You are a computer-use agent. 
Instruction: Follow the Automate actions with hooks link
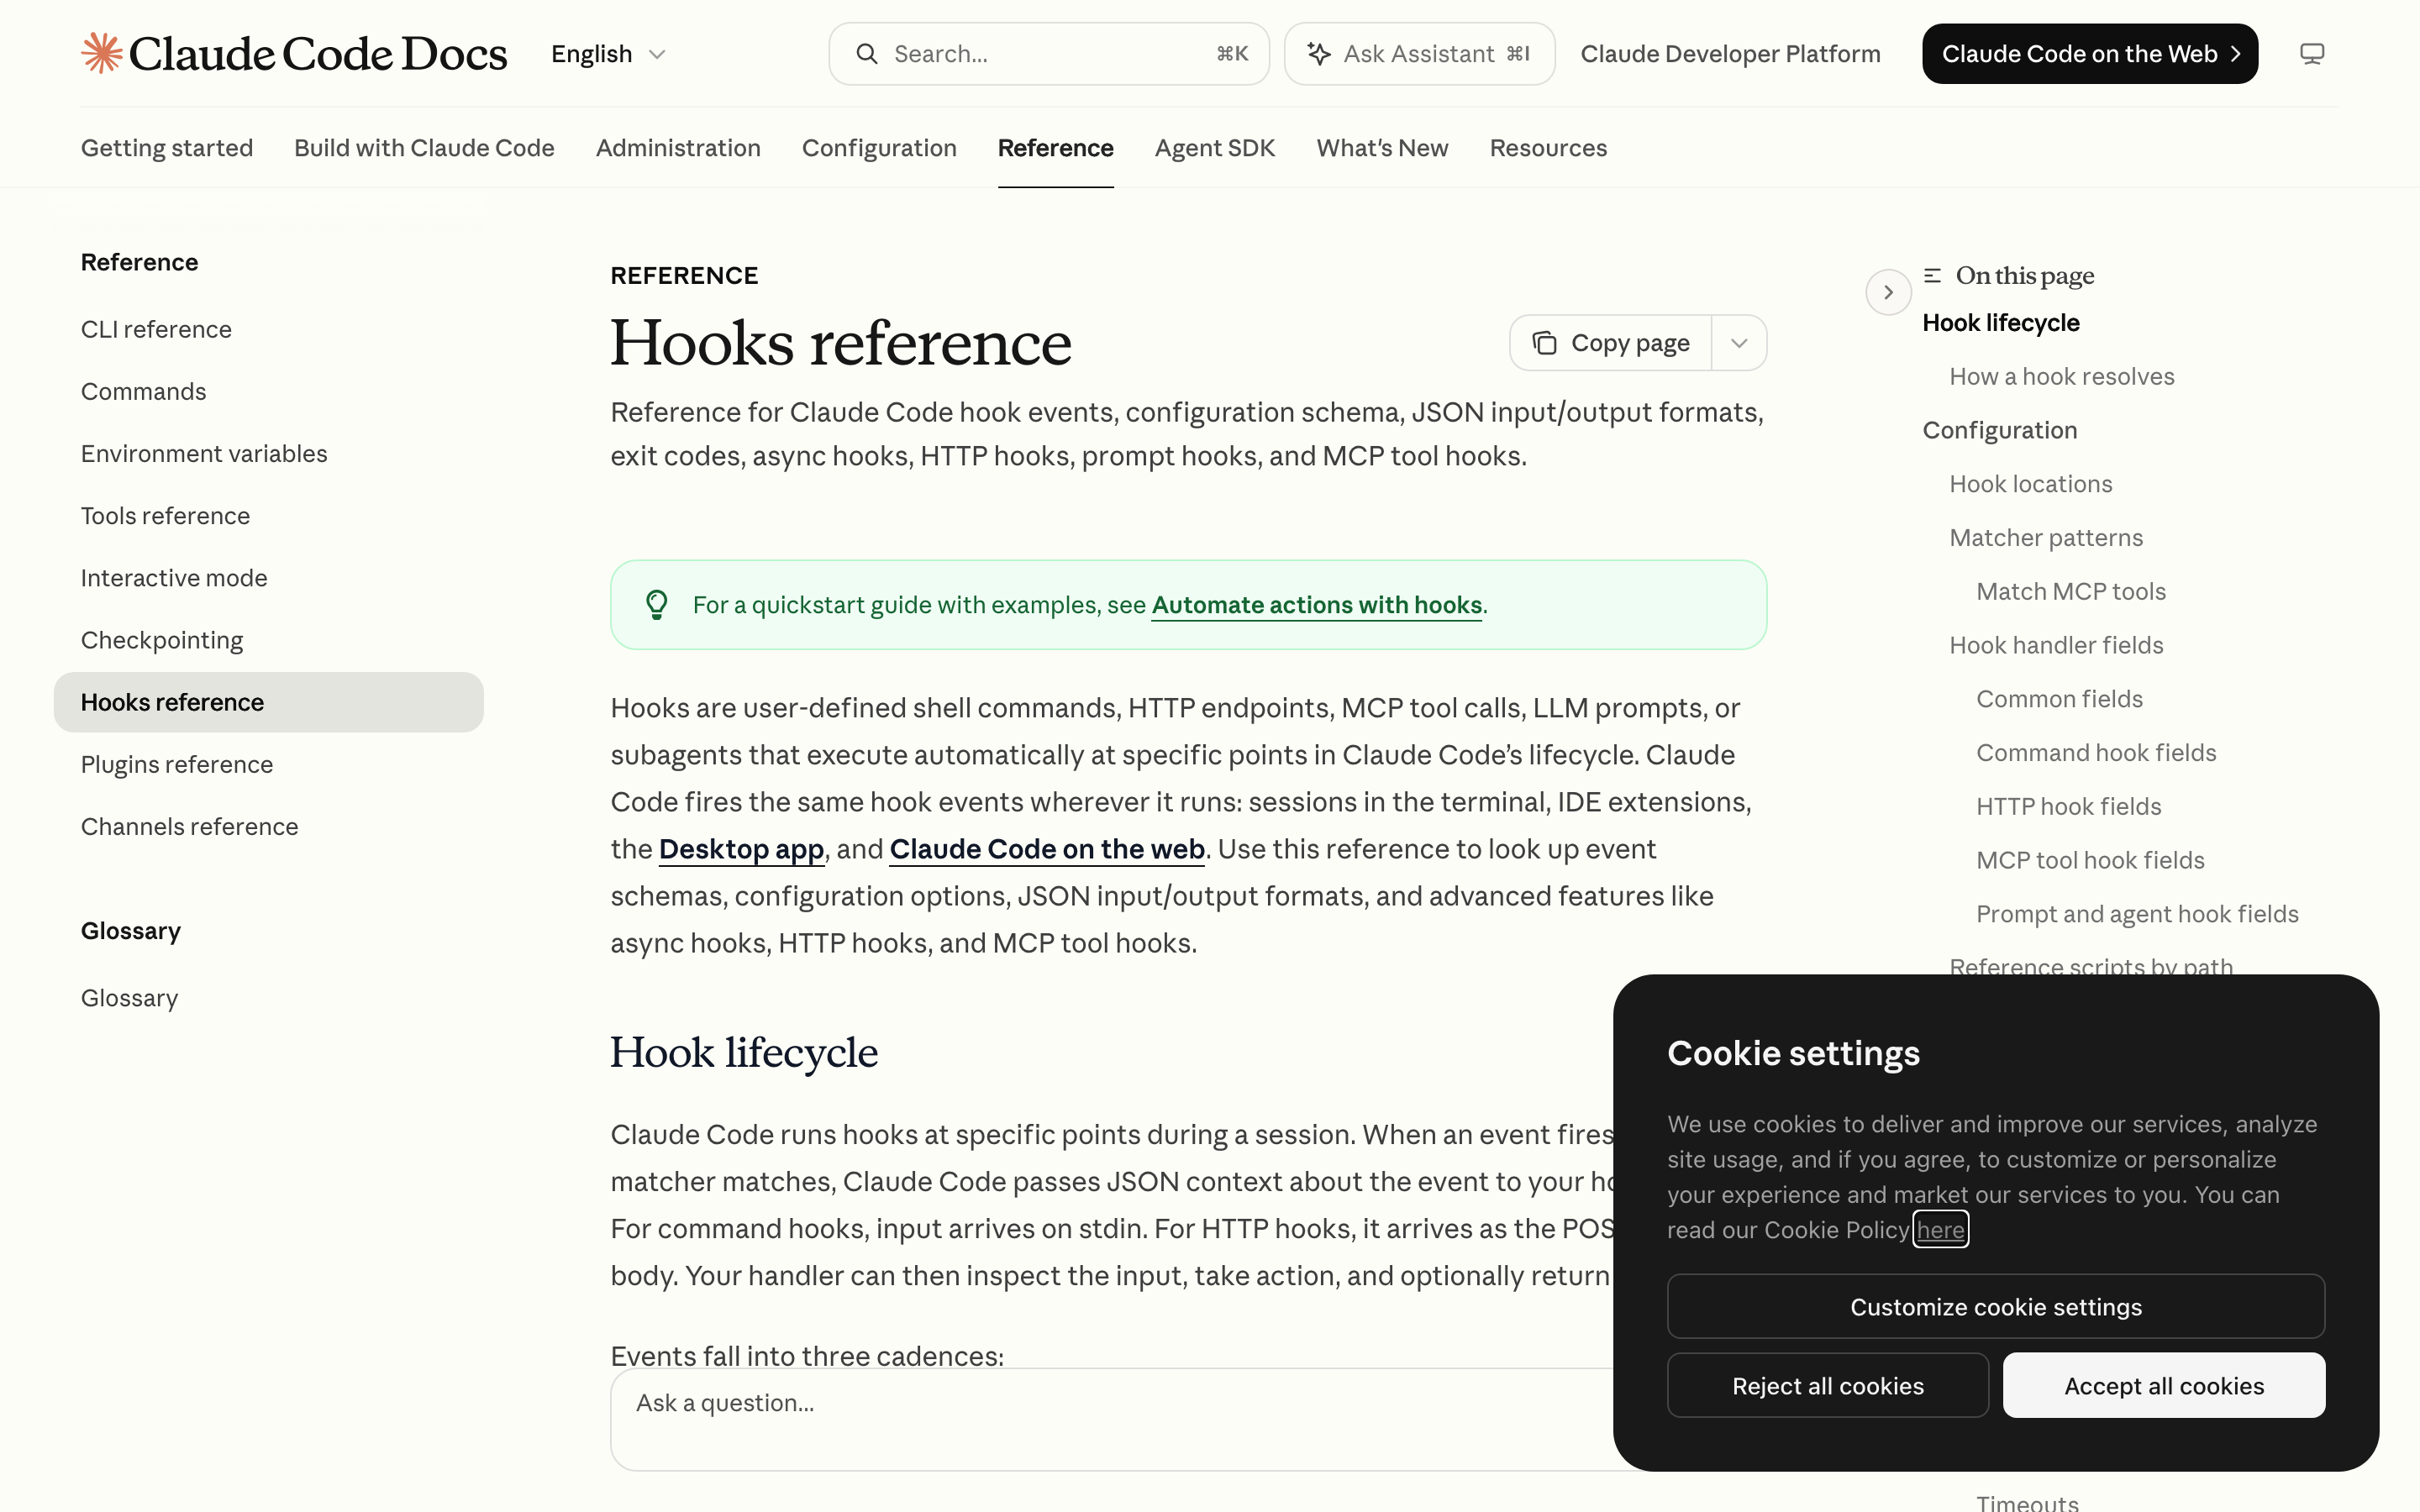pyautogui.click(x=1316, y=605)
